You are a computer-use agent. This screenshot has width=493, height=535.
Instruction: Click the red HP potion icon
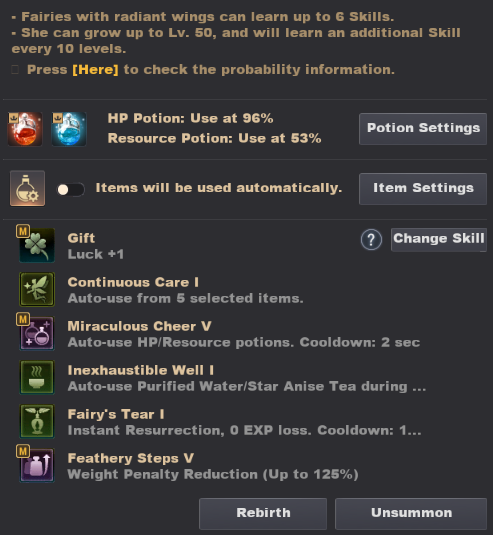[x=25, y=129]
